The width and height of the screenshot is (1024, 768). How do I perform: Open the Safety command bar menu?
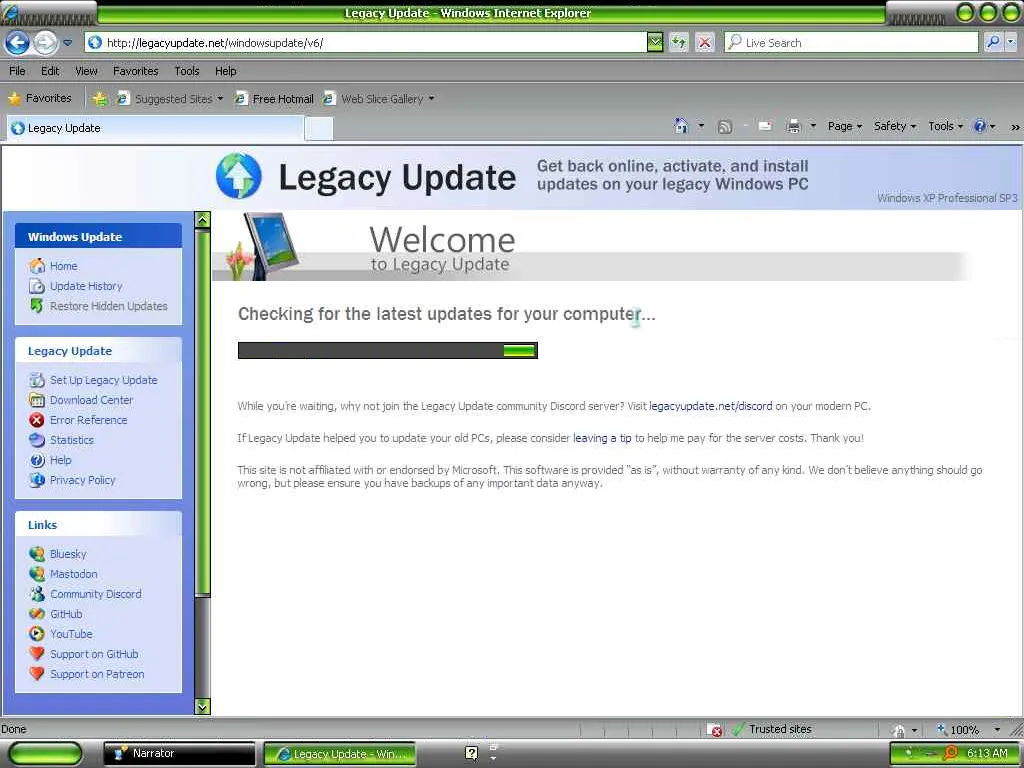895,126
